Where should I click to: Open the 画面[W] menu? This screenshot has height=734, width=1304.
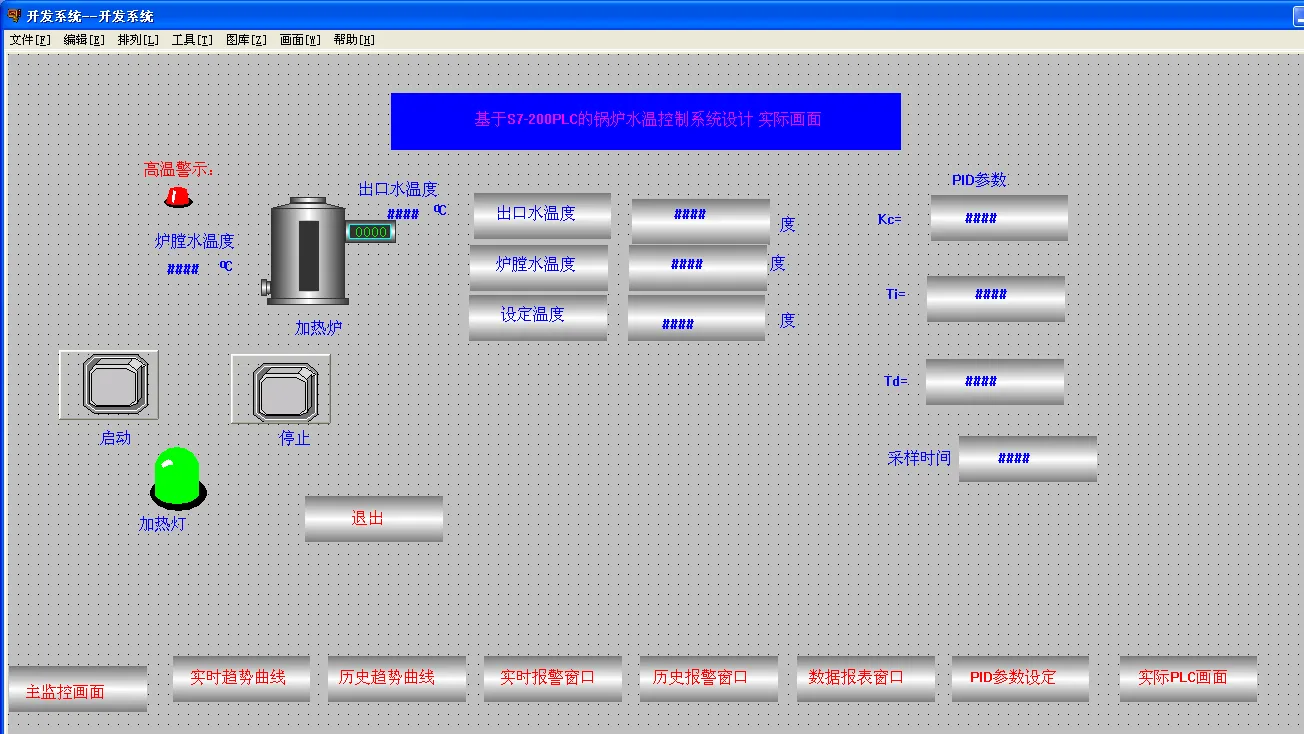point(300,40)
